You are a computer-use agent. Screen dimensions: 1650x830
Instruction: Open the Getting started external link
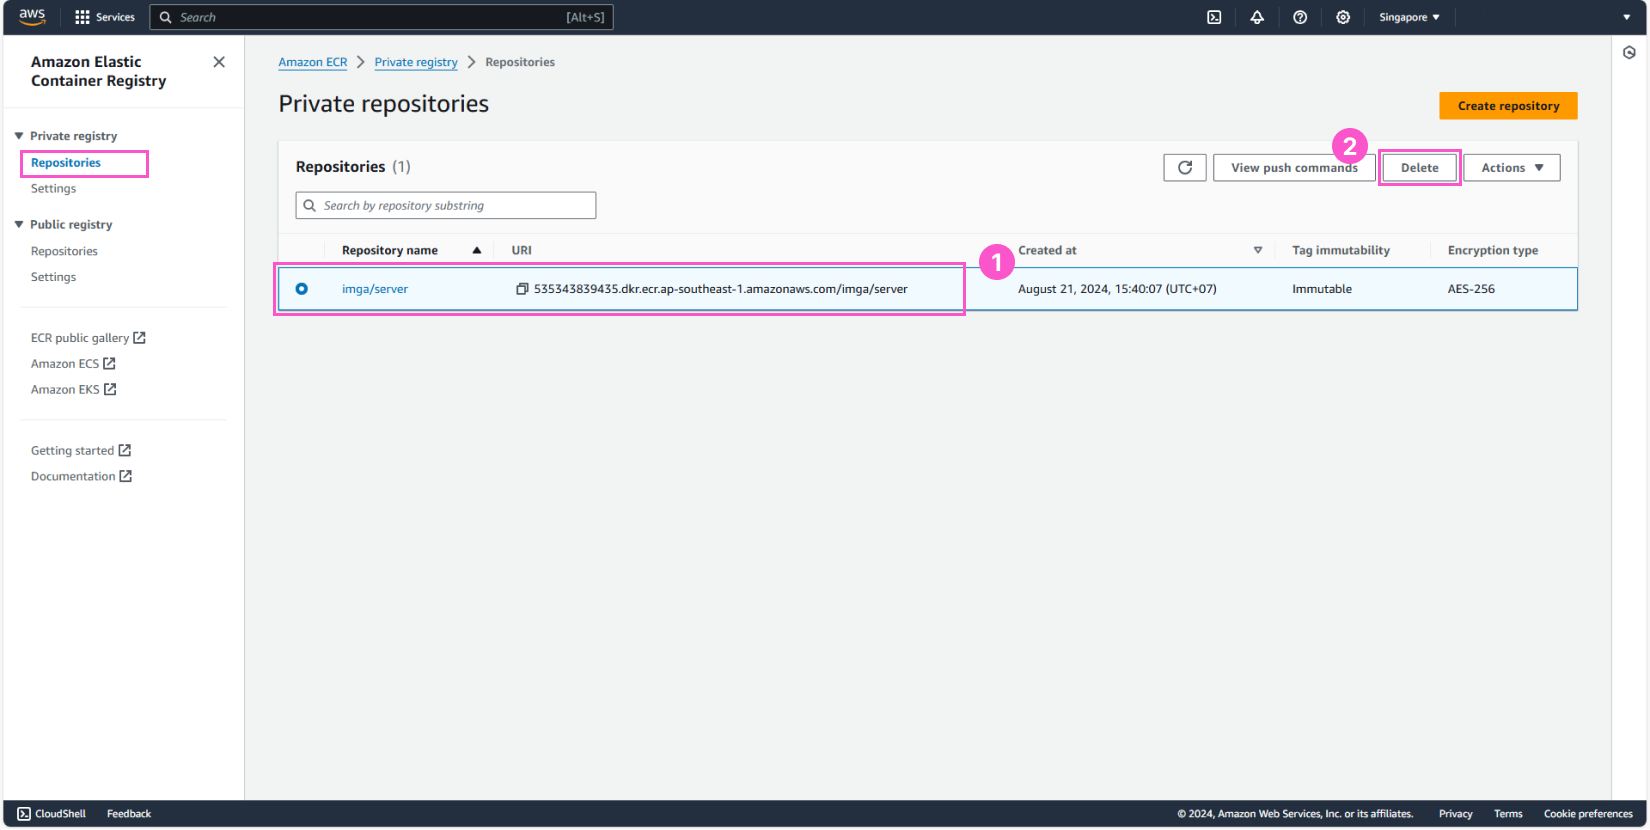click(81, 451)
